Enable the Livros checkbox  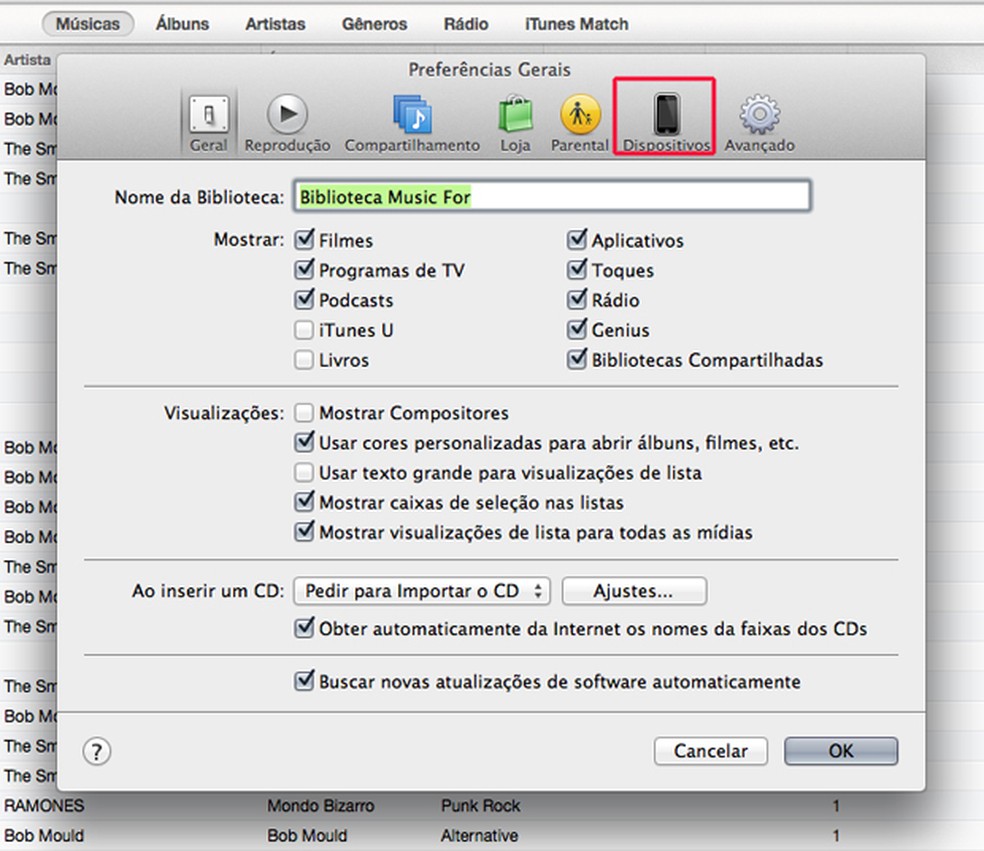(x=304, y=360)
